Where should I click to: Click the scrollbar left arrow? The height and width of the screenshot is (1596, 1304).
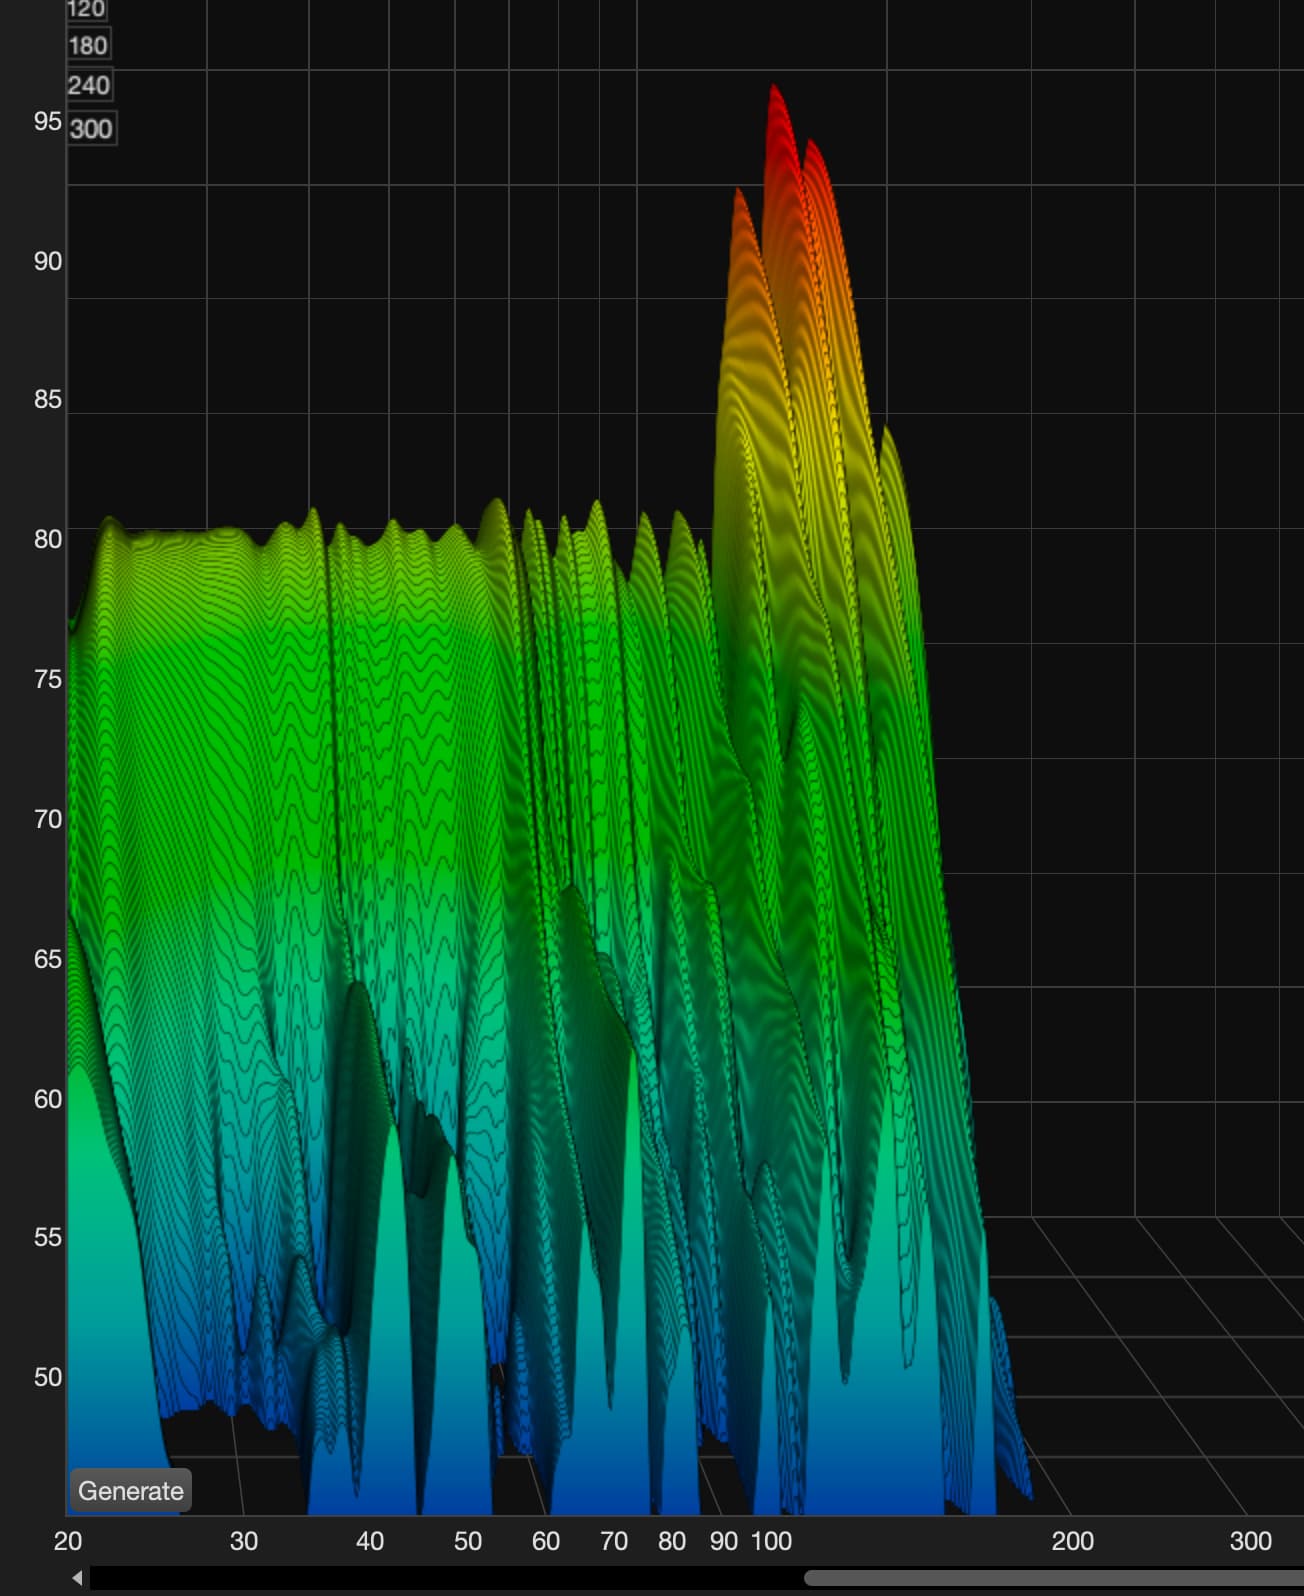coord(77,1578)
